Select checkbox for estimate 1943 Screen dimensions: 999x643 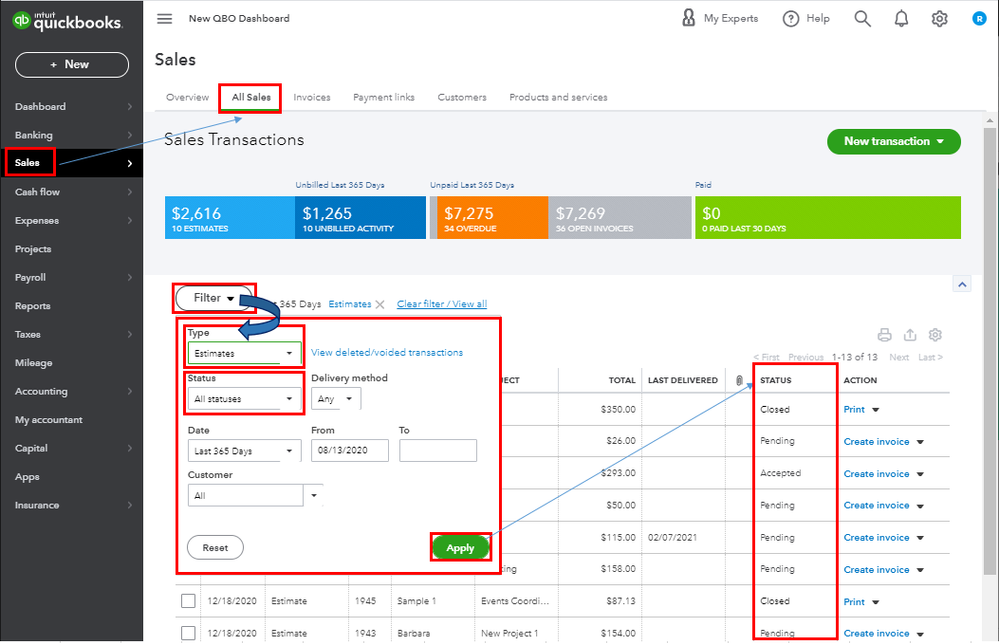click(188, 633)
